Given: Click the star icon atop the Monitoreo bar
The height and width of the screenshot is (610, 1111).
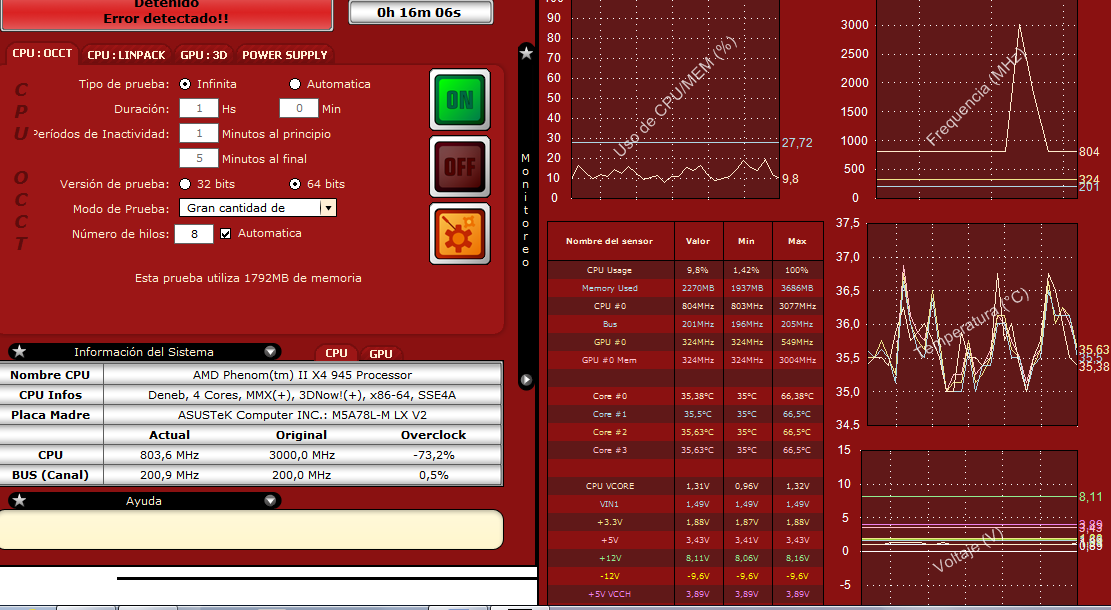Looking at the screenshot, I should tap(526, 52).
